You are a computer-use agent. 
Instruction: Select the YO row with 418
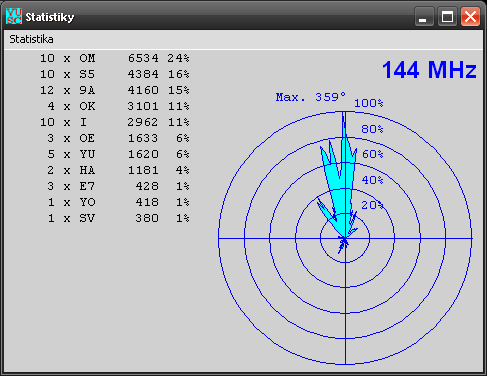point(118,202)
